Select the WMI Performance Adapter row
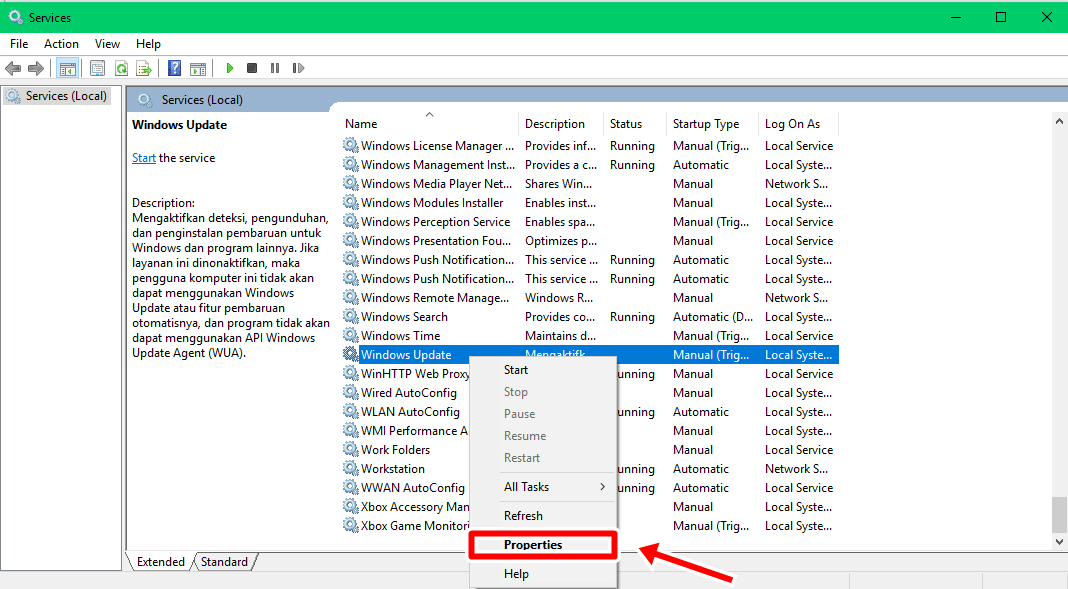Image resolution: width=1068 pixels, height=589 pixels. (x=590, y=430)
